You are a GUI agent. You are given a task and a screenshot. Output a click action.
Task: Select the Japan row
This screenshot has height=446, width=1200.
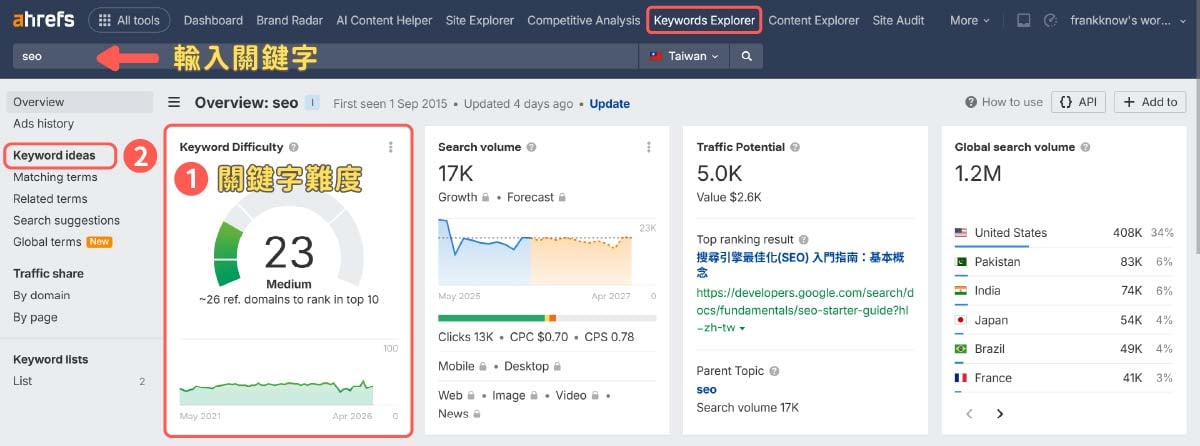1065,320
